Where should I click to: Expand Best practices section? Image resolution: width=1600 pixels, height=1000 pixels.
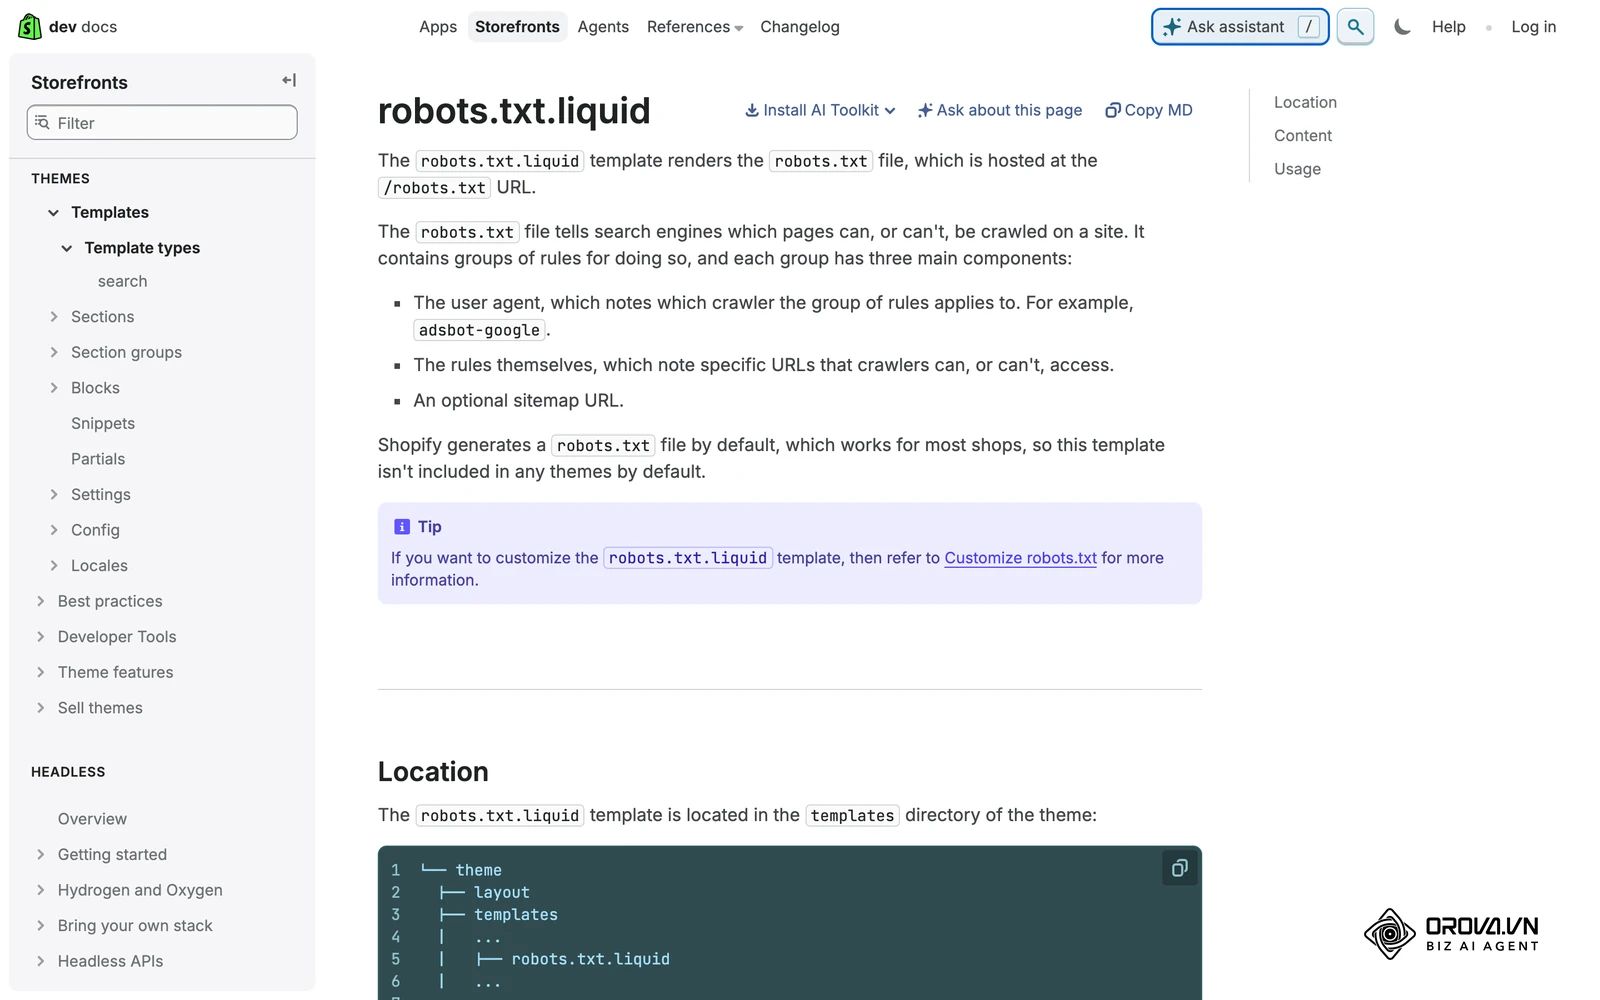(41, 601)
